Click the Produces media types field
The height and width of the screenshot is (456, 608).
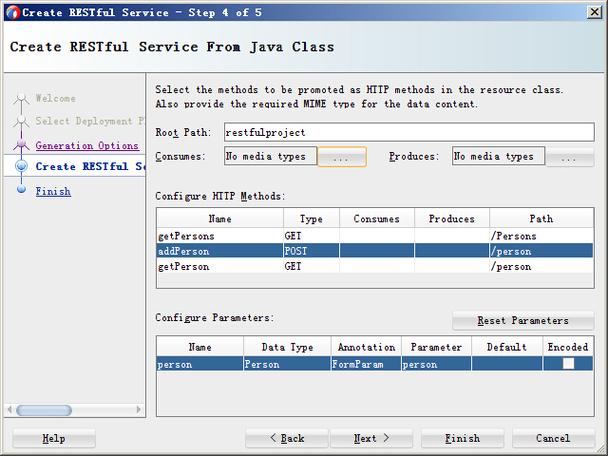(498, 156)
